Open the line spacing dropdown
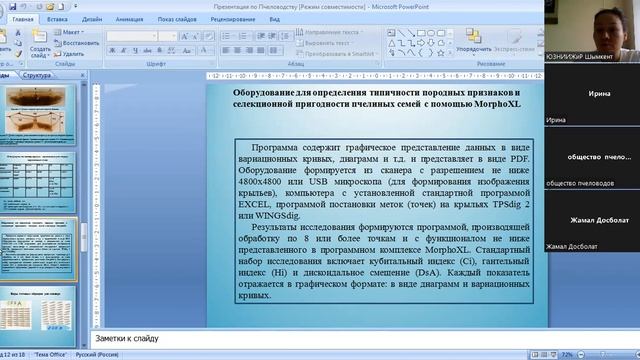This screenshot has width=640, height=360. point(286,36)
